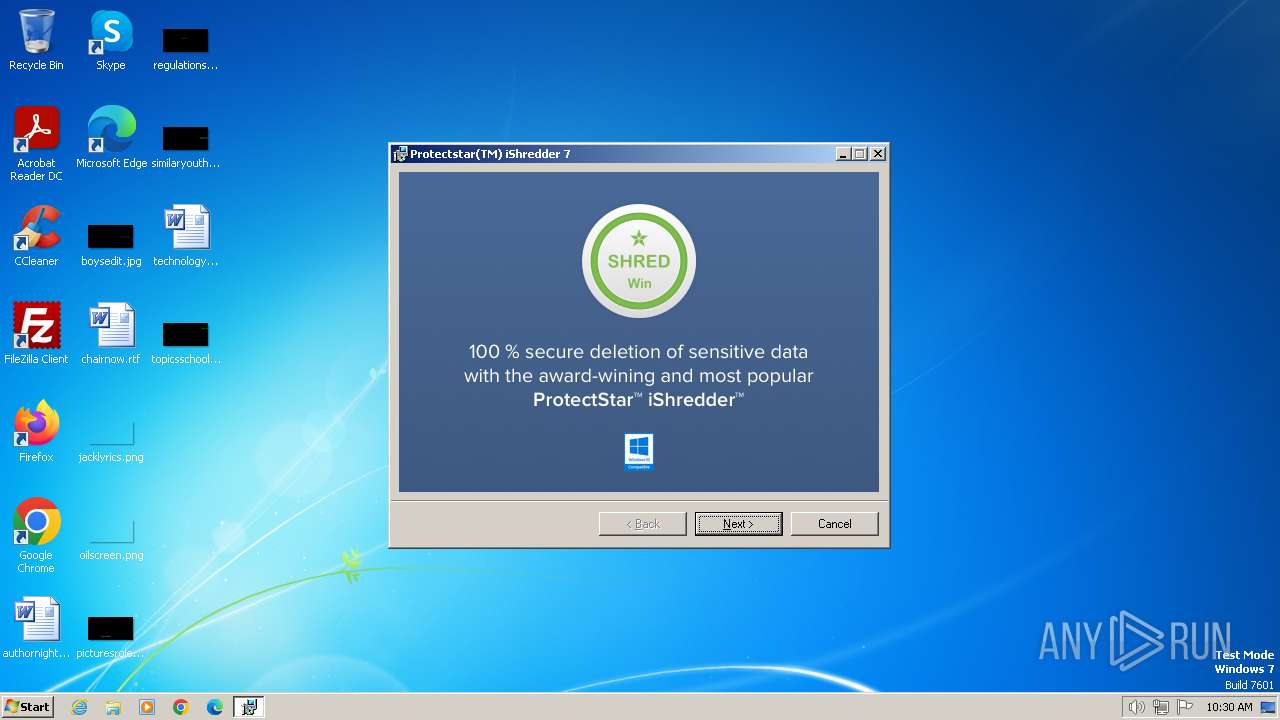Select the regulations file on desktop
The image size is (1280, 720).
click(x=186, y=49)
